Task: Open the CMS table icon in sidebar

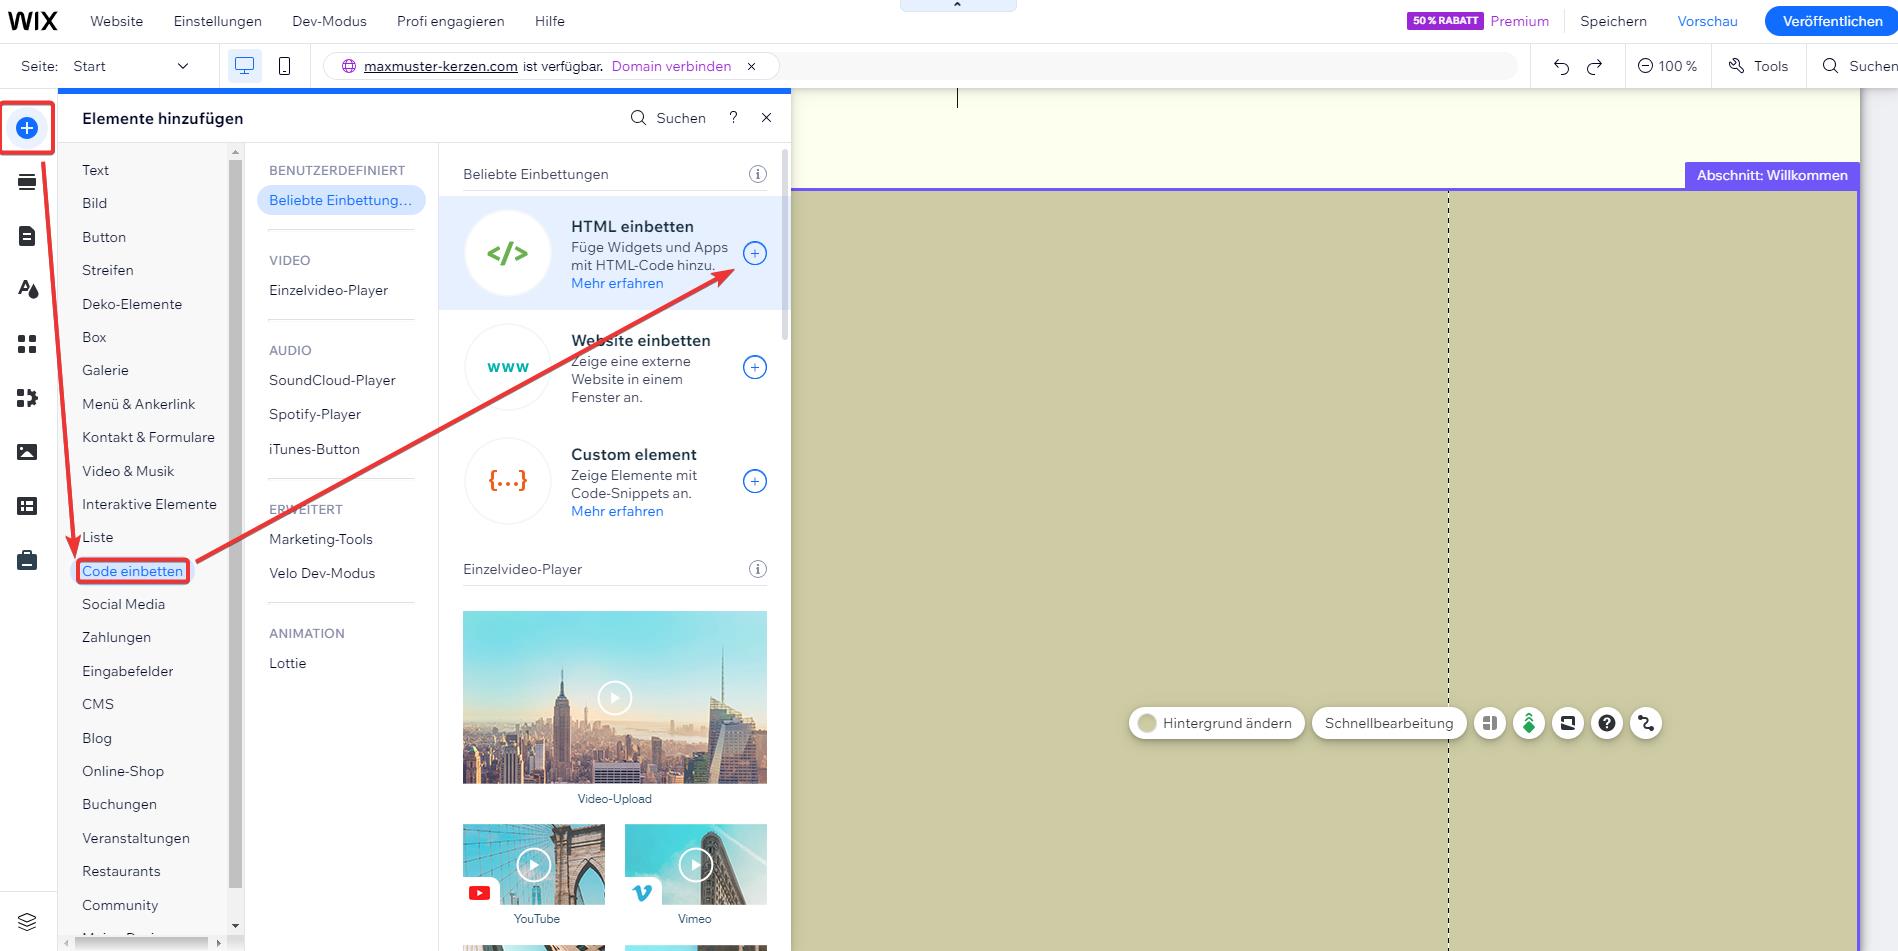Action: tap(27, 506)
